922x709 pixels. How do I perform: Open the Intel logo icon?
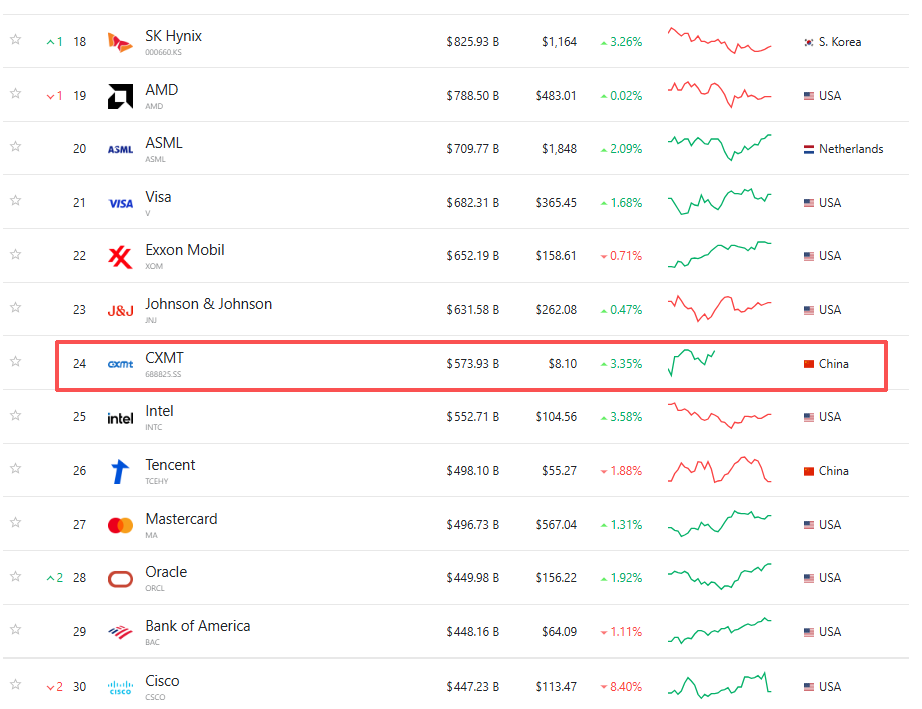(x=120, y=418)
